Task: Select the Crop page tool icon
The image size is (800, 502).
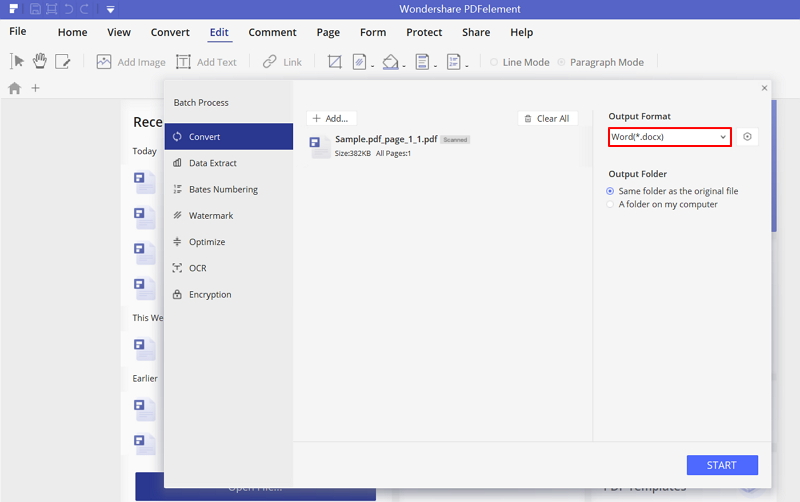Action: tap(335, 62)
